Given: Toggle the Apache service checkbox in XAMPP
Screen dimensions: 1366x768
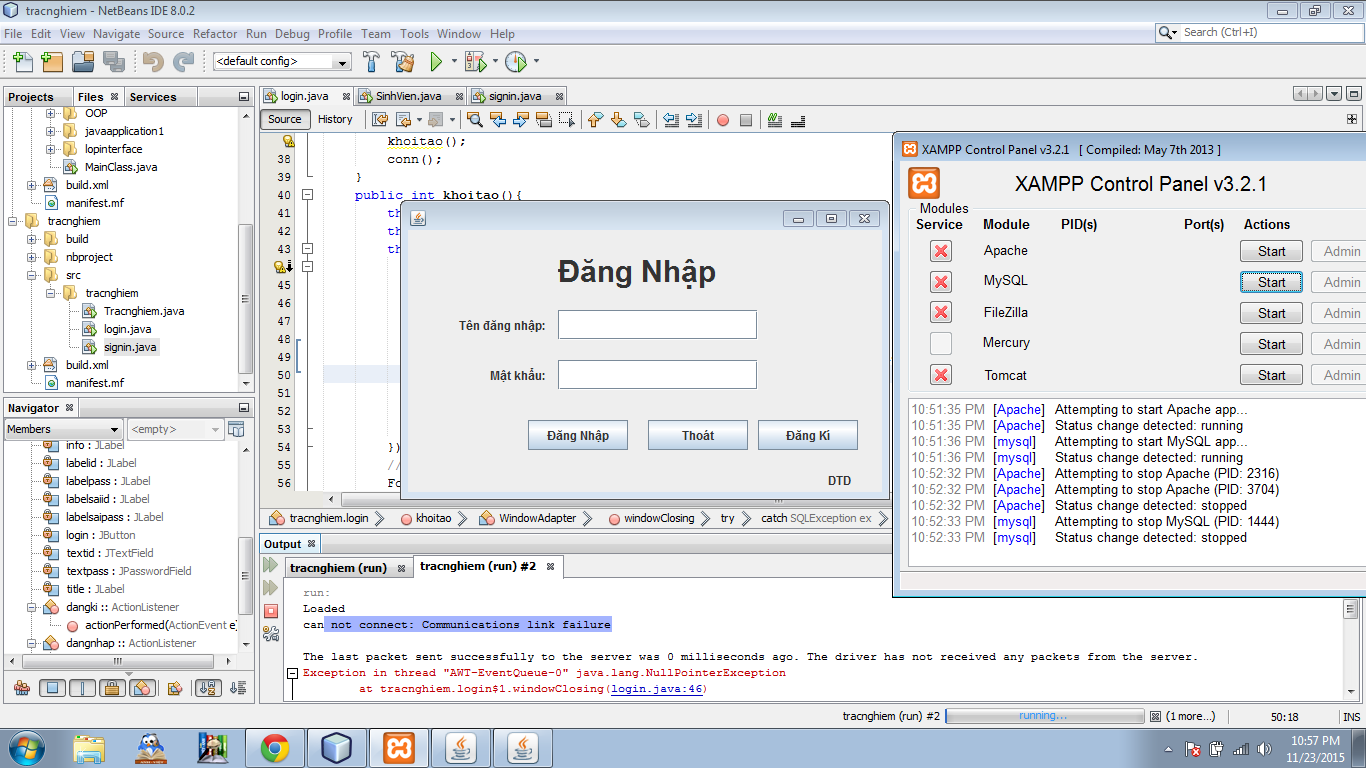Looking at the screenshot, I should coord(940,251).
